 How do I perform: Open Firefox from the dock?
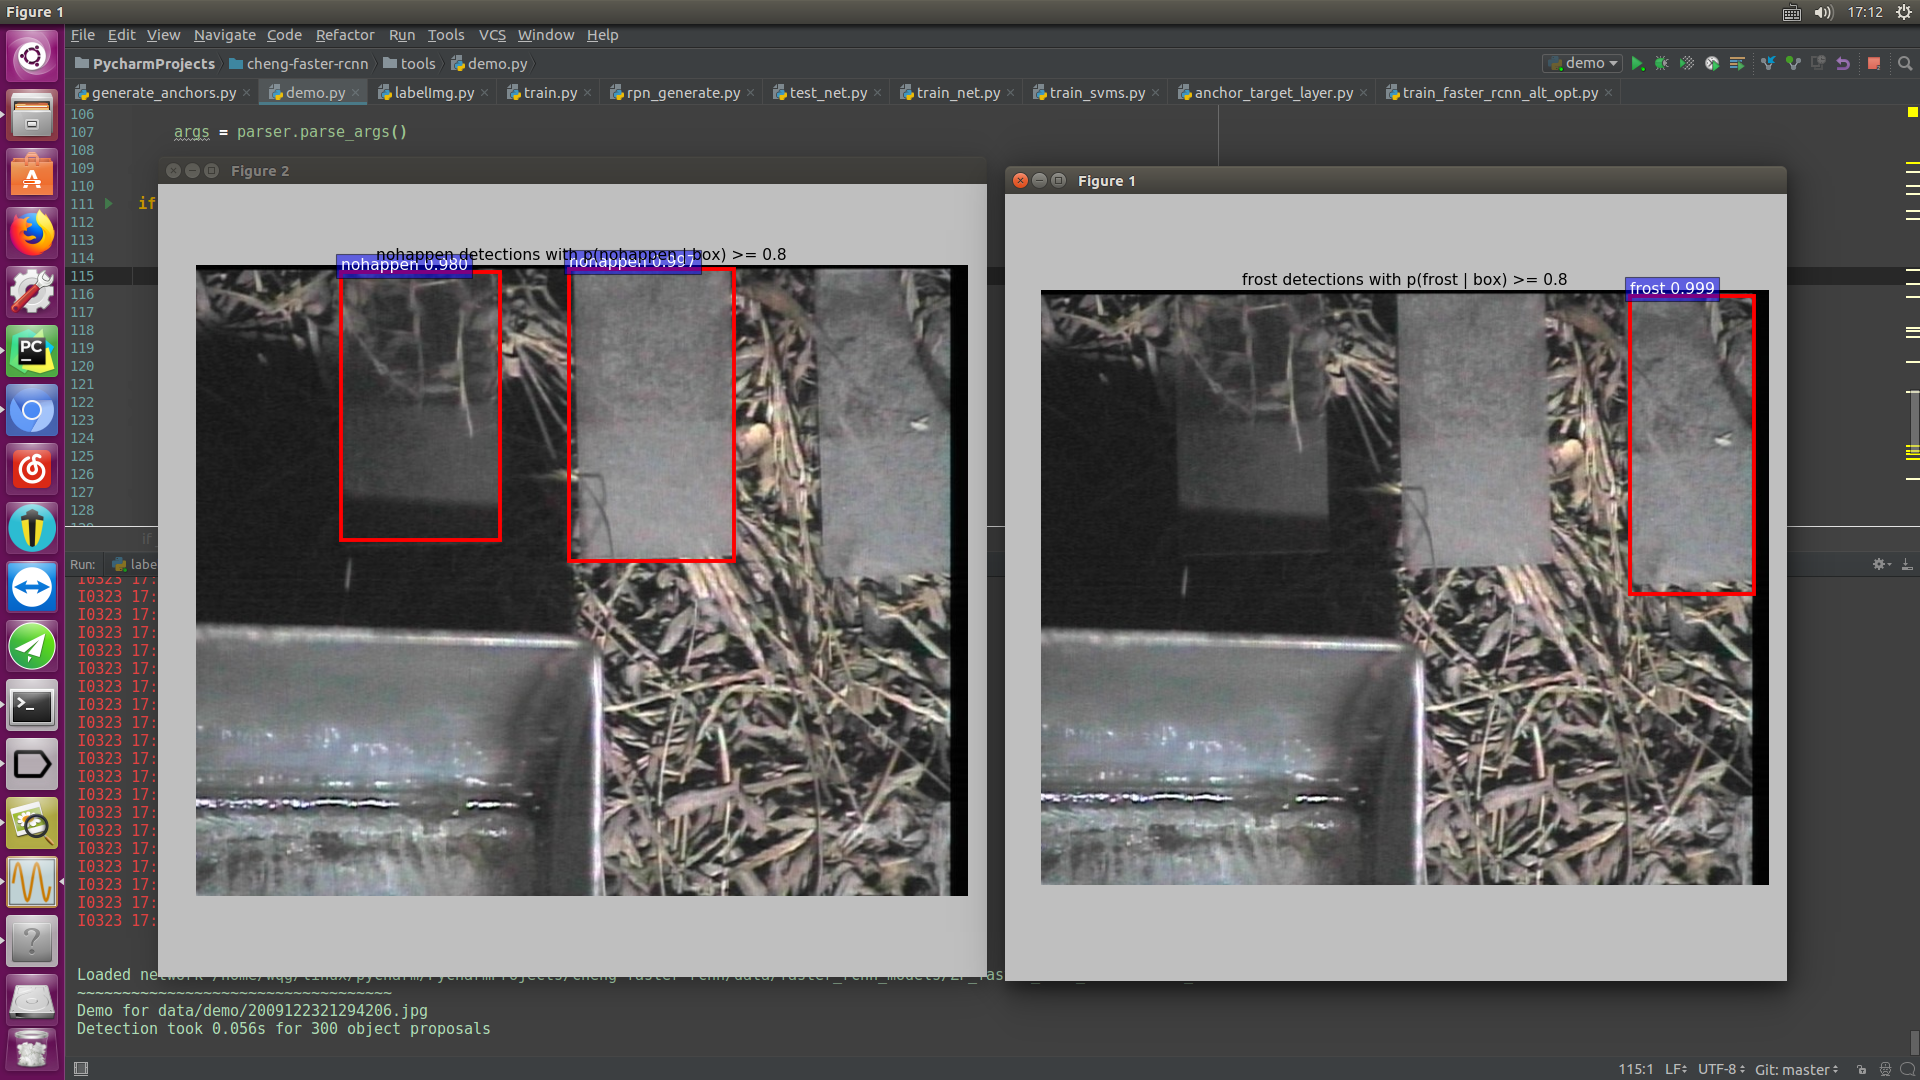[x=32, y=234]
